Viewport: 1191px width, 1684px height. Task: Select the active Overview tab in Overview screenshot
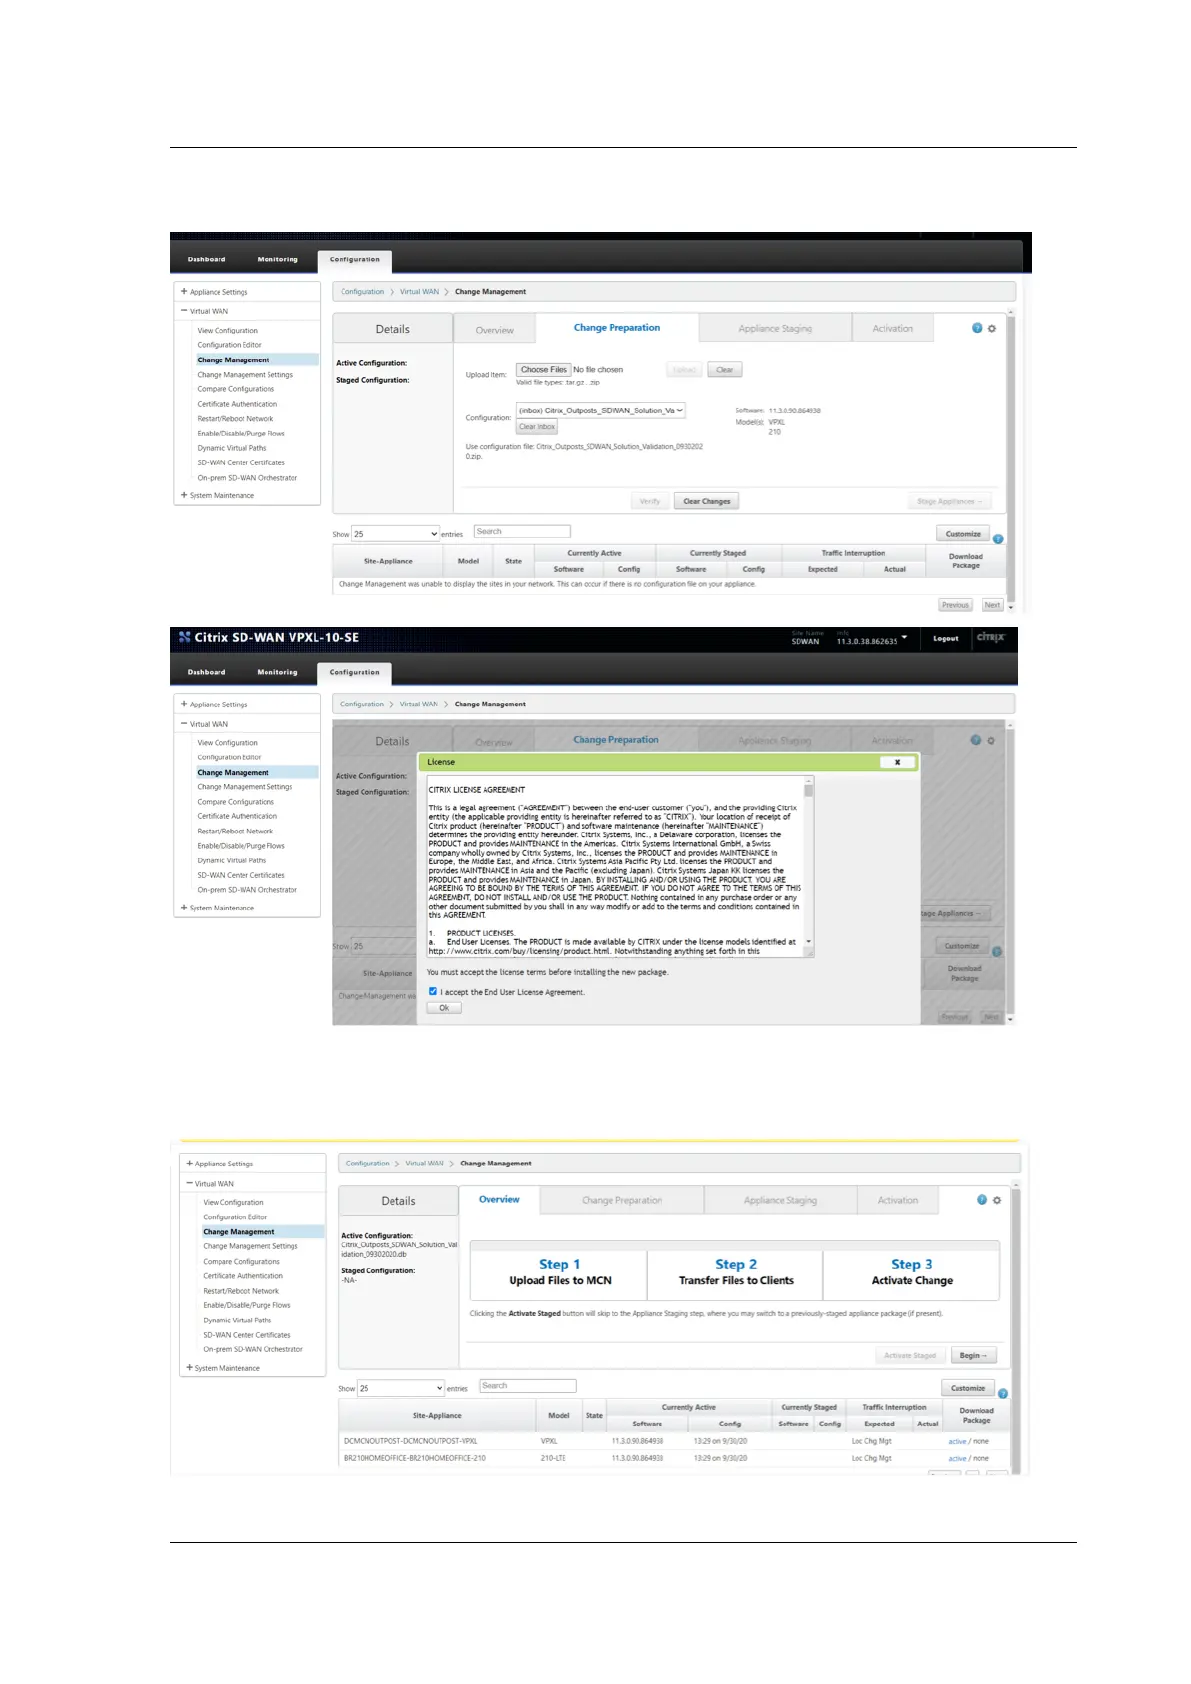[499, 1199]
